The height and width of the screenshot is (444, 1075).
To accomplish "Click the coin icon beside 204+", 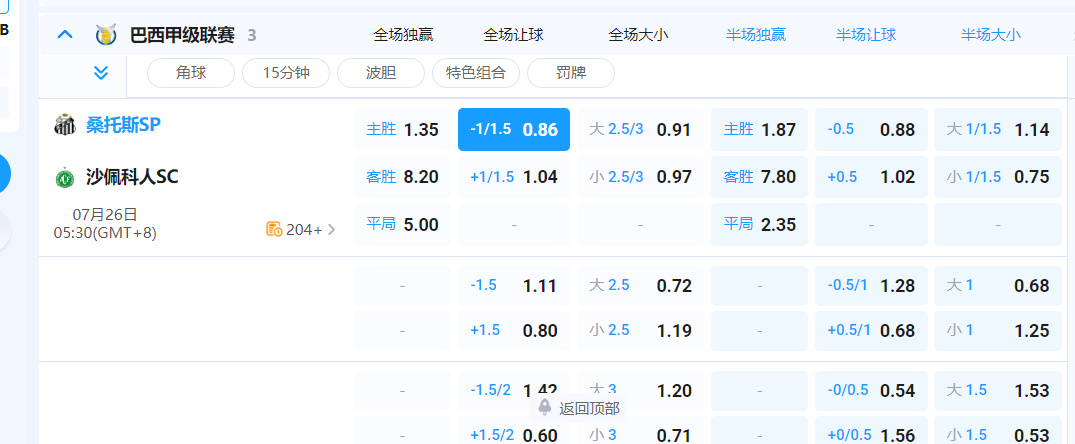I will (274, 230).
